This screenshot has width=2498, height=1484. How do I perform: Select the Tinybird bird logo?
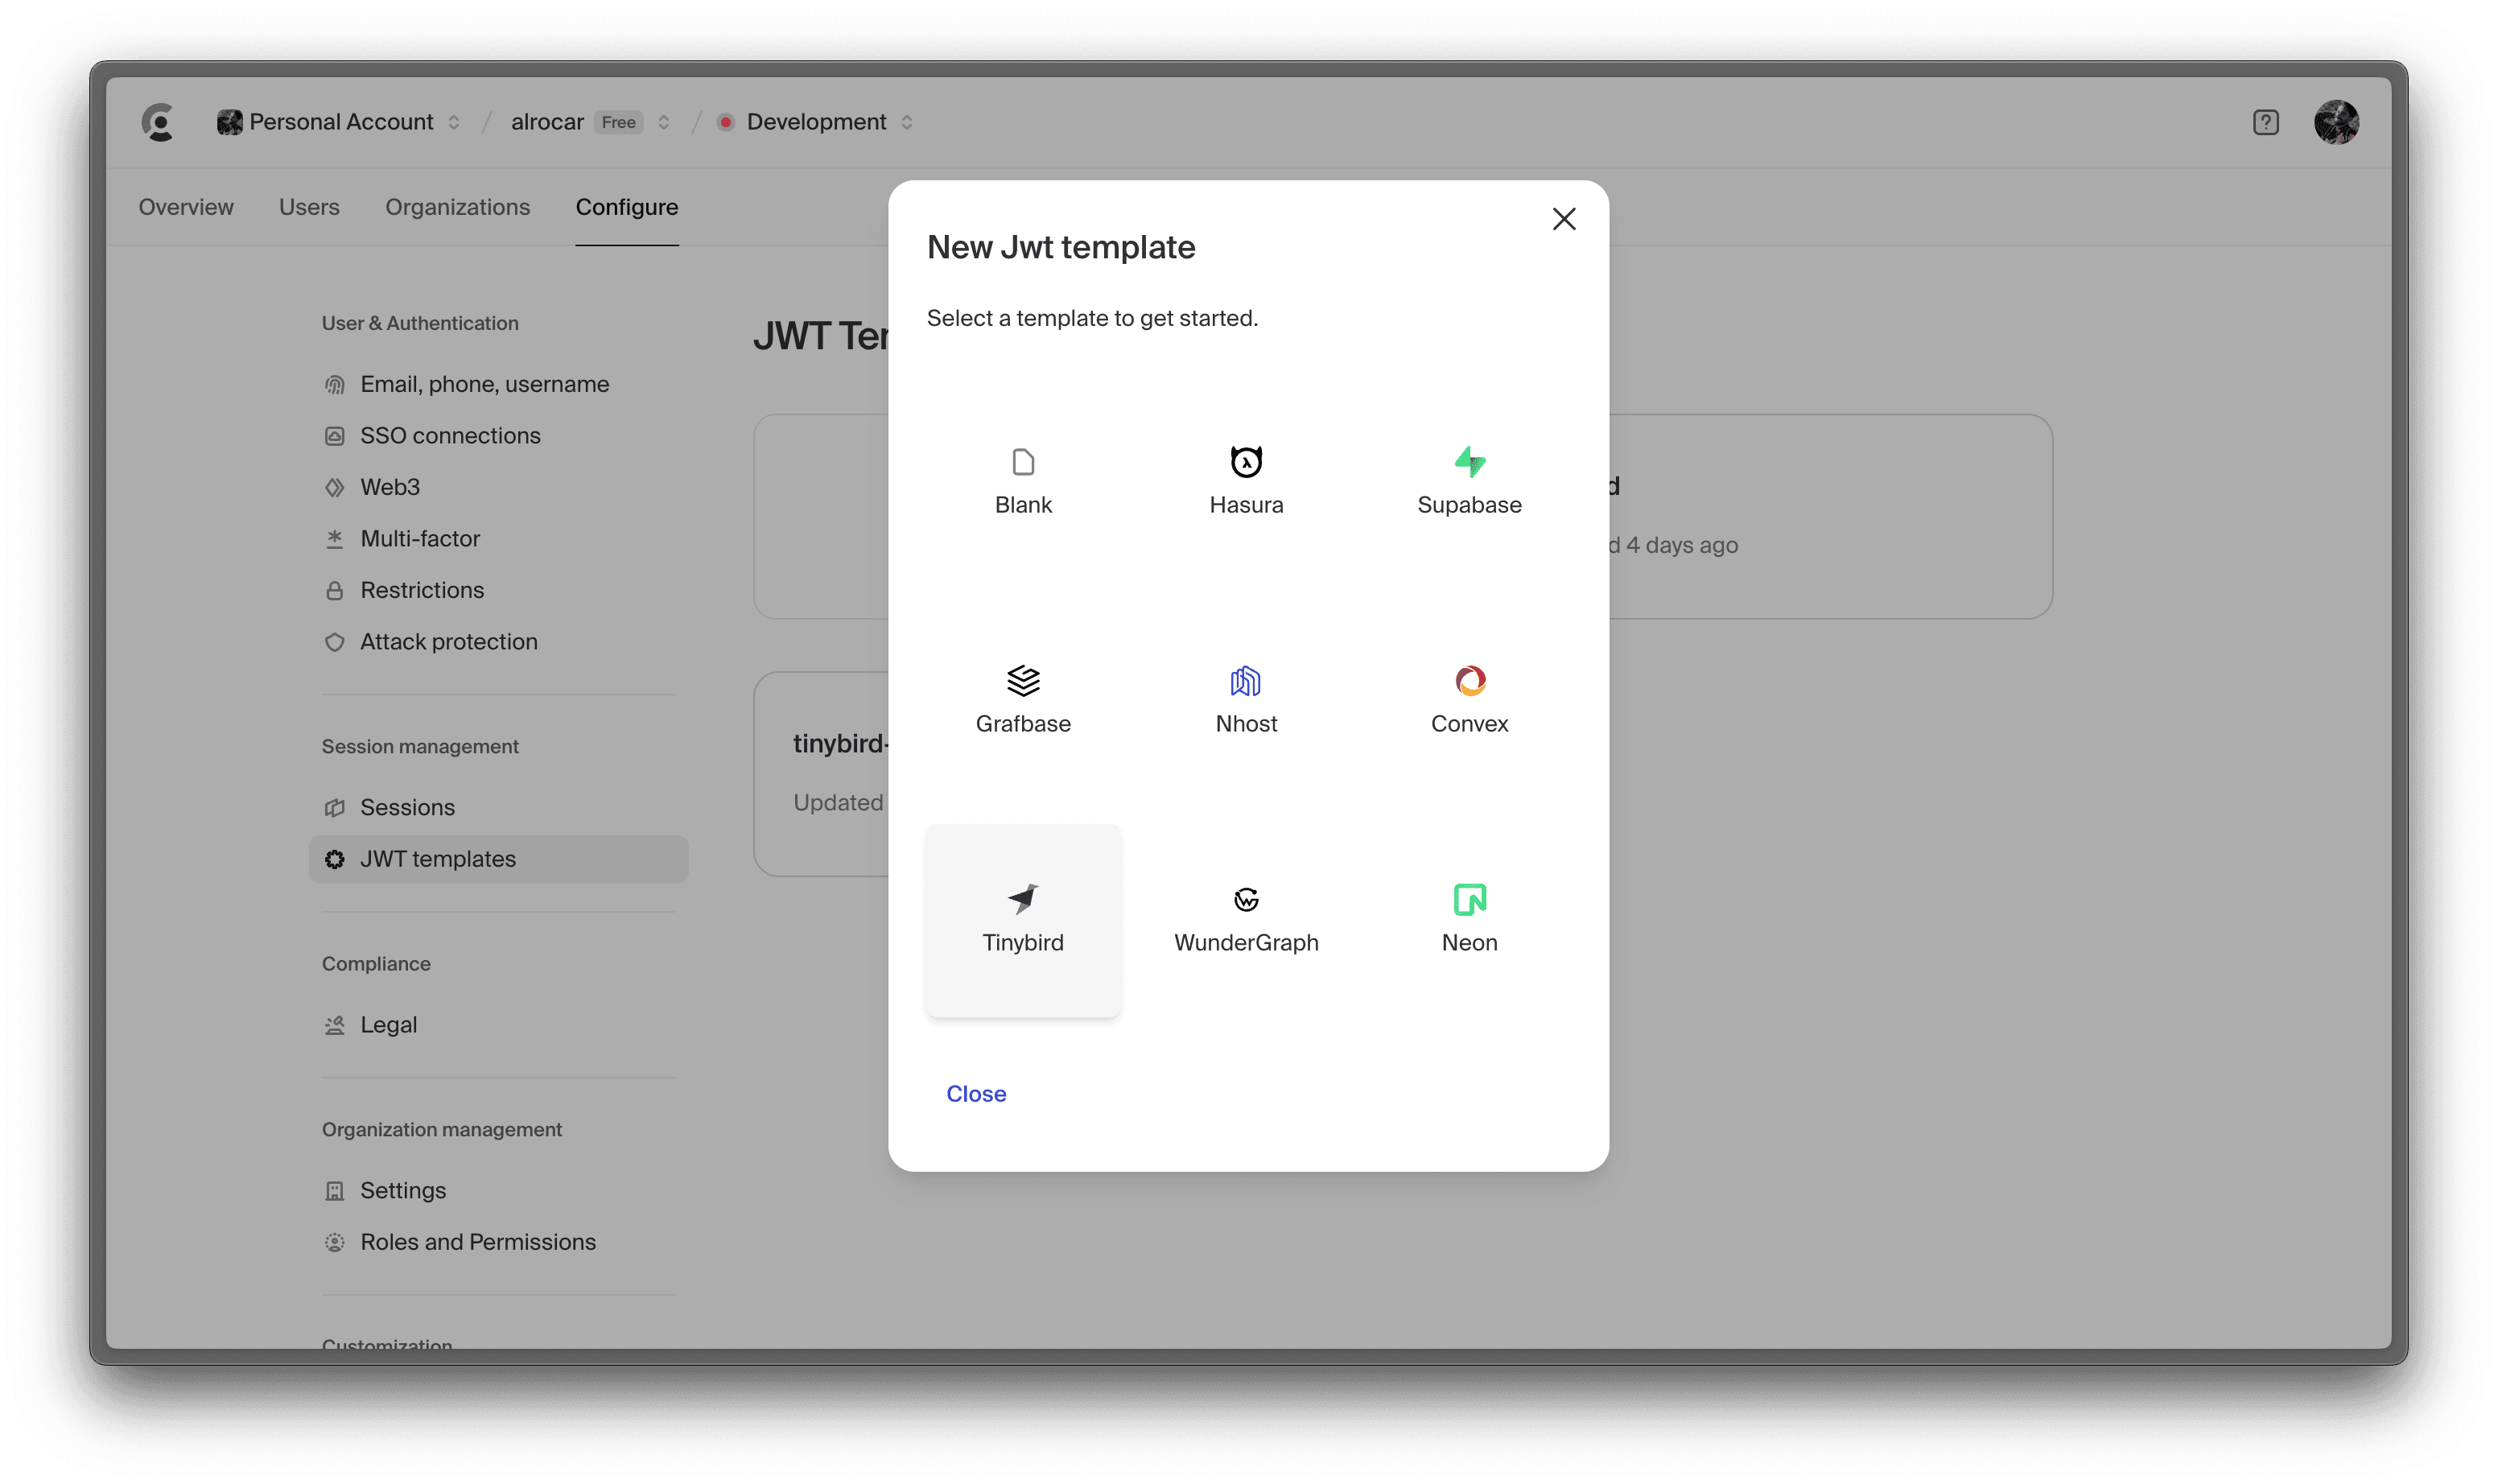(x=1022, y=899)
